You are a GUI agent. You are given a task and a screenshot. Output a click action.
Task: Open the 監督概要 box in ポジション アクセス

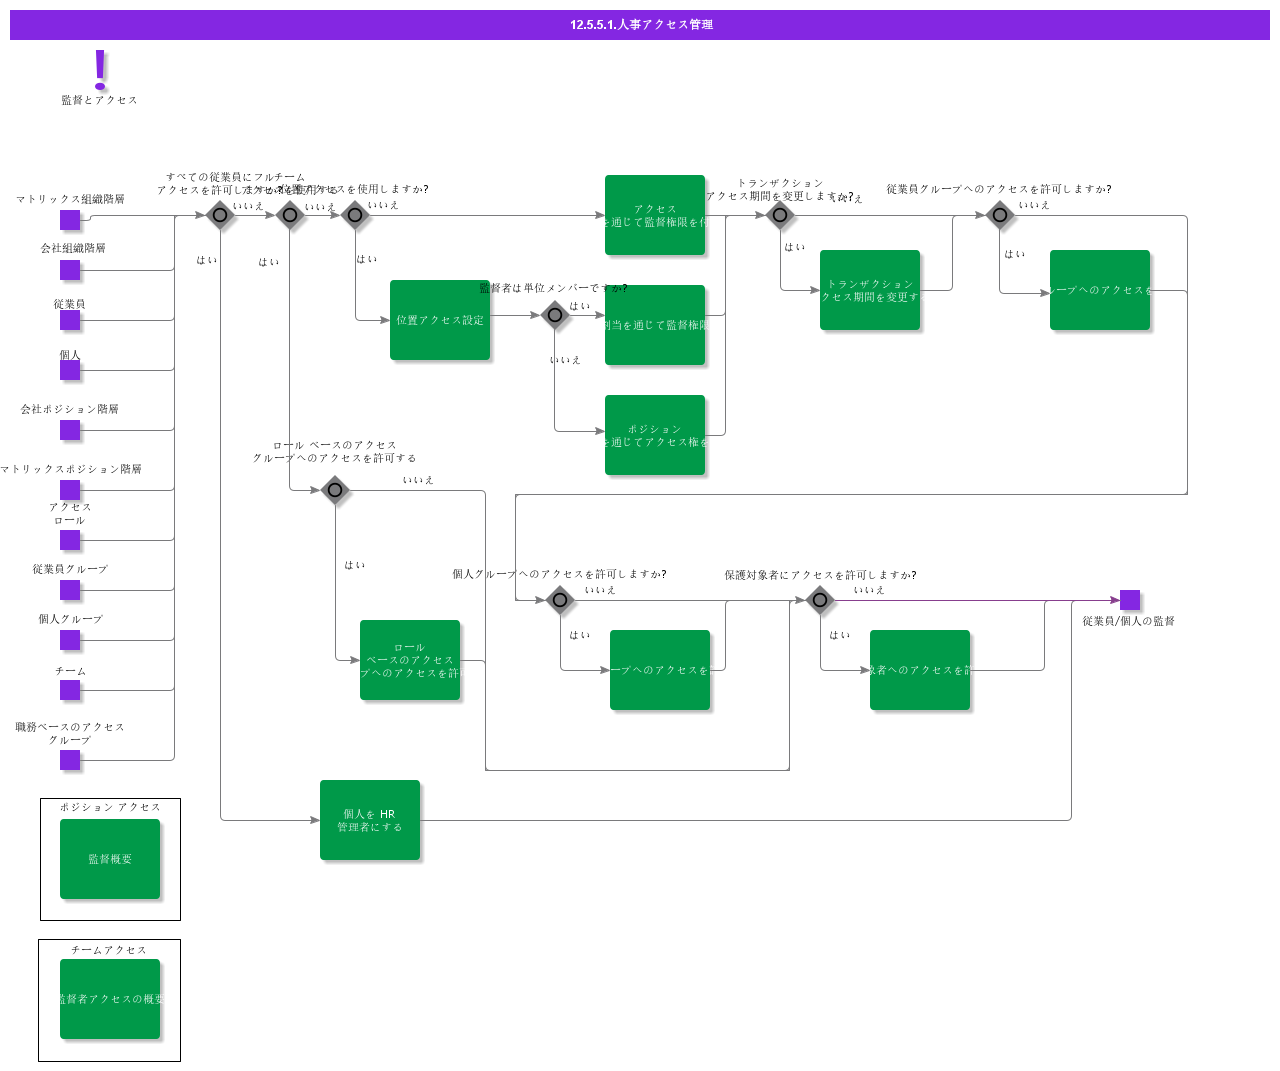coord(110,859)
